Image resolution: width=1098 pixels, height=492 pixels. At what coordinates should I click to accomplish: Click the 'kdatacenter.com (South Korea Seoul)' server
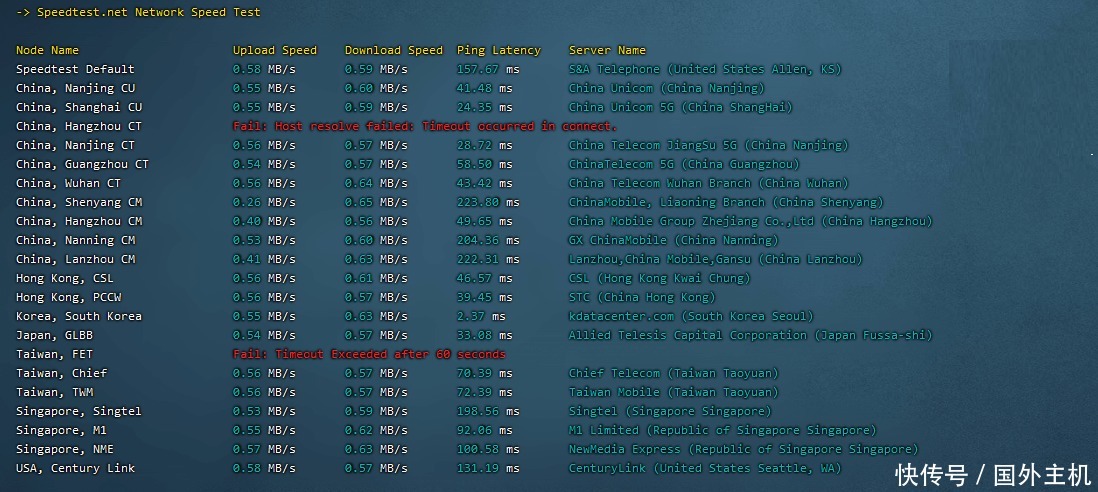[691, 316]
